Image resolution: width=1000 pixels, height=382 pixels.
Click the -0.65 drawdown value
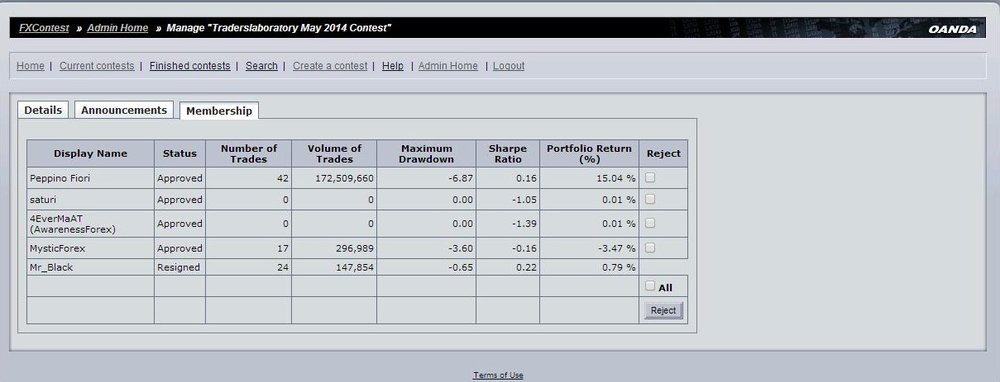tap(461, 267)
